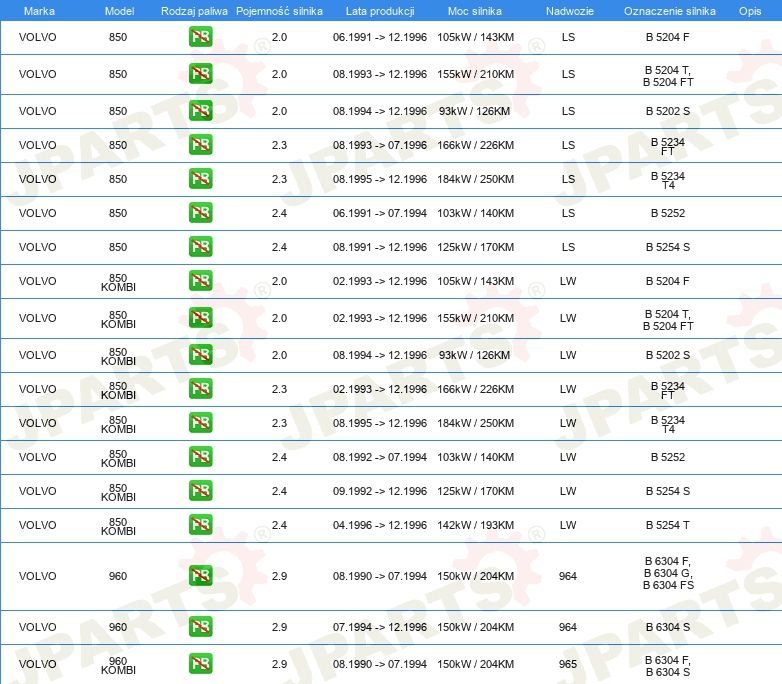Viewport: 782px width, 684px height.
Task: Click the Lata produkcji column header
Action: pyautogui.click(x=380, y=10)
